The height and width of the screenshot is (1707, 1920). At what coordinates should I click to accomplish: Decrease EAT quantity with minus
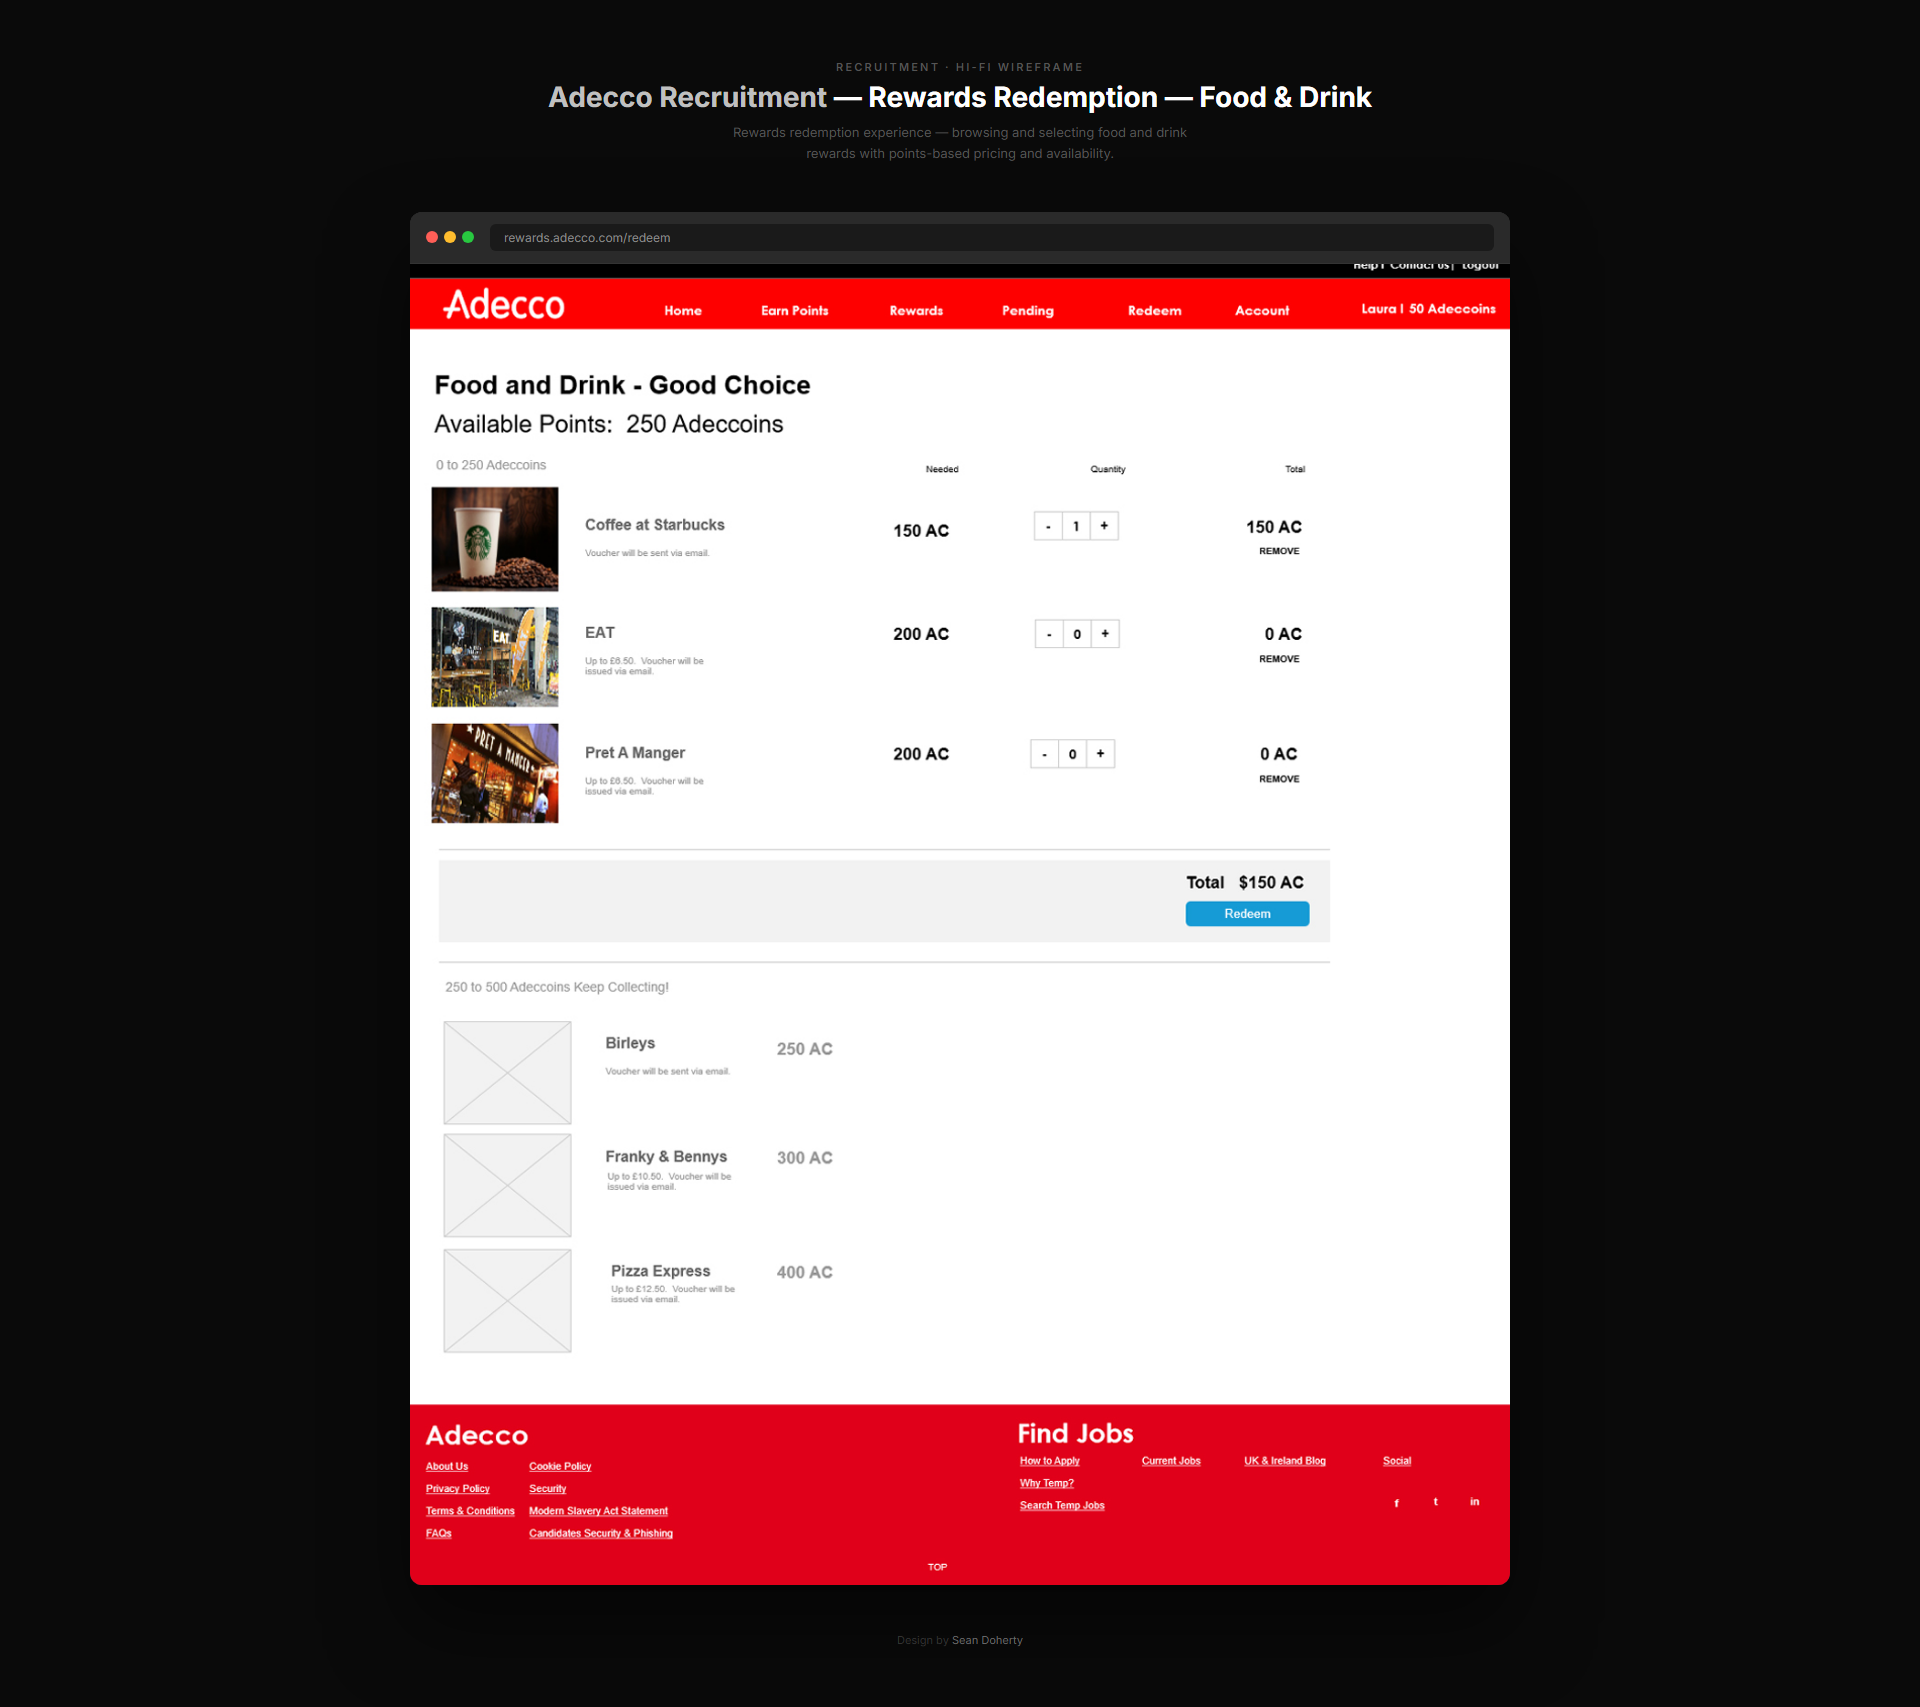(x=1049, y=633)
